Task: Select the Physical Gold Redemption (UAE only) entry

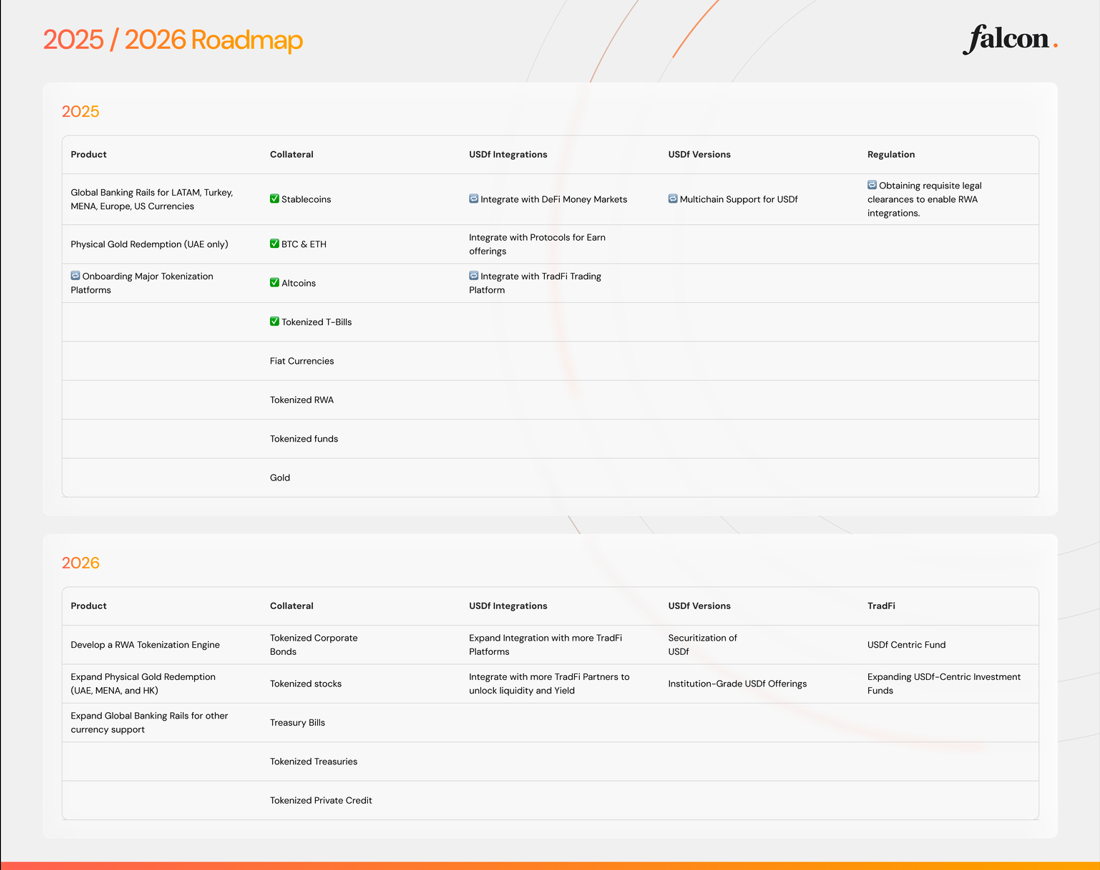Action: (x=149, y=244)
